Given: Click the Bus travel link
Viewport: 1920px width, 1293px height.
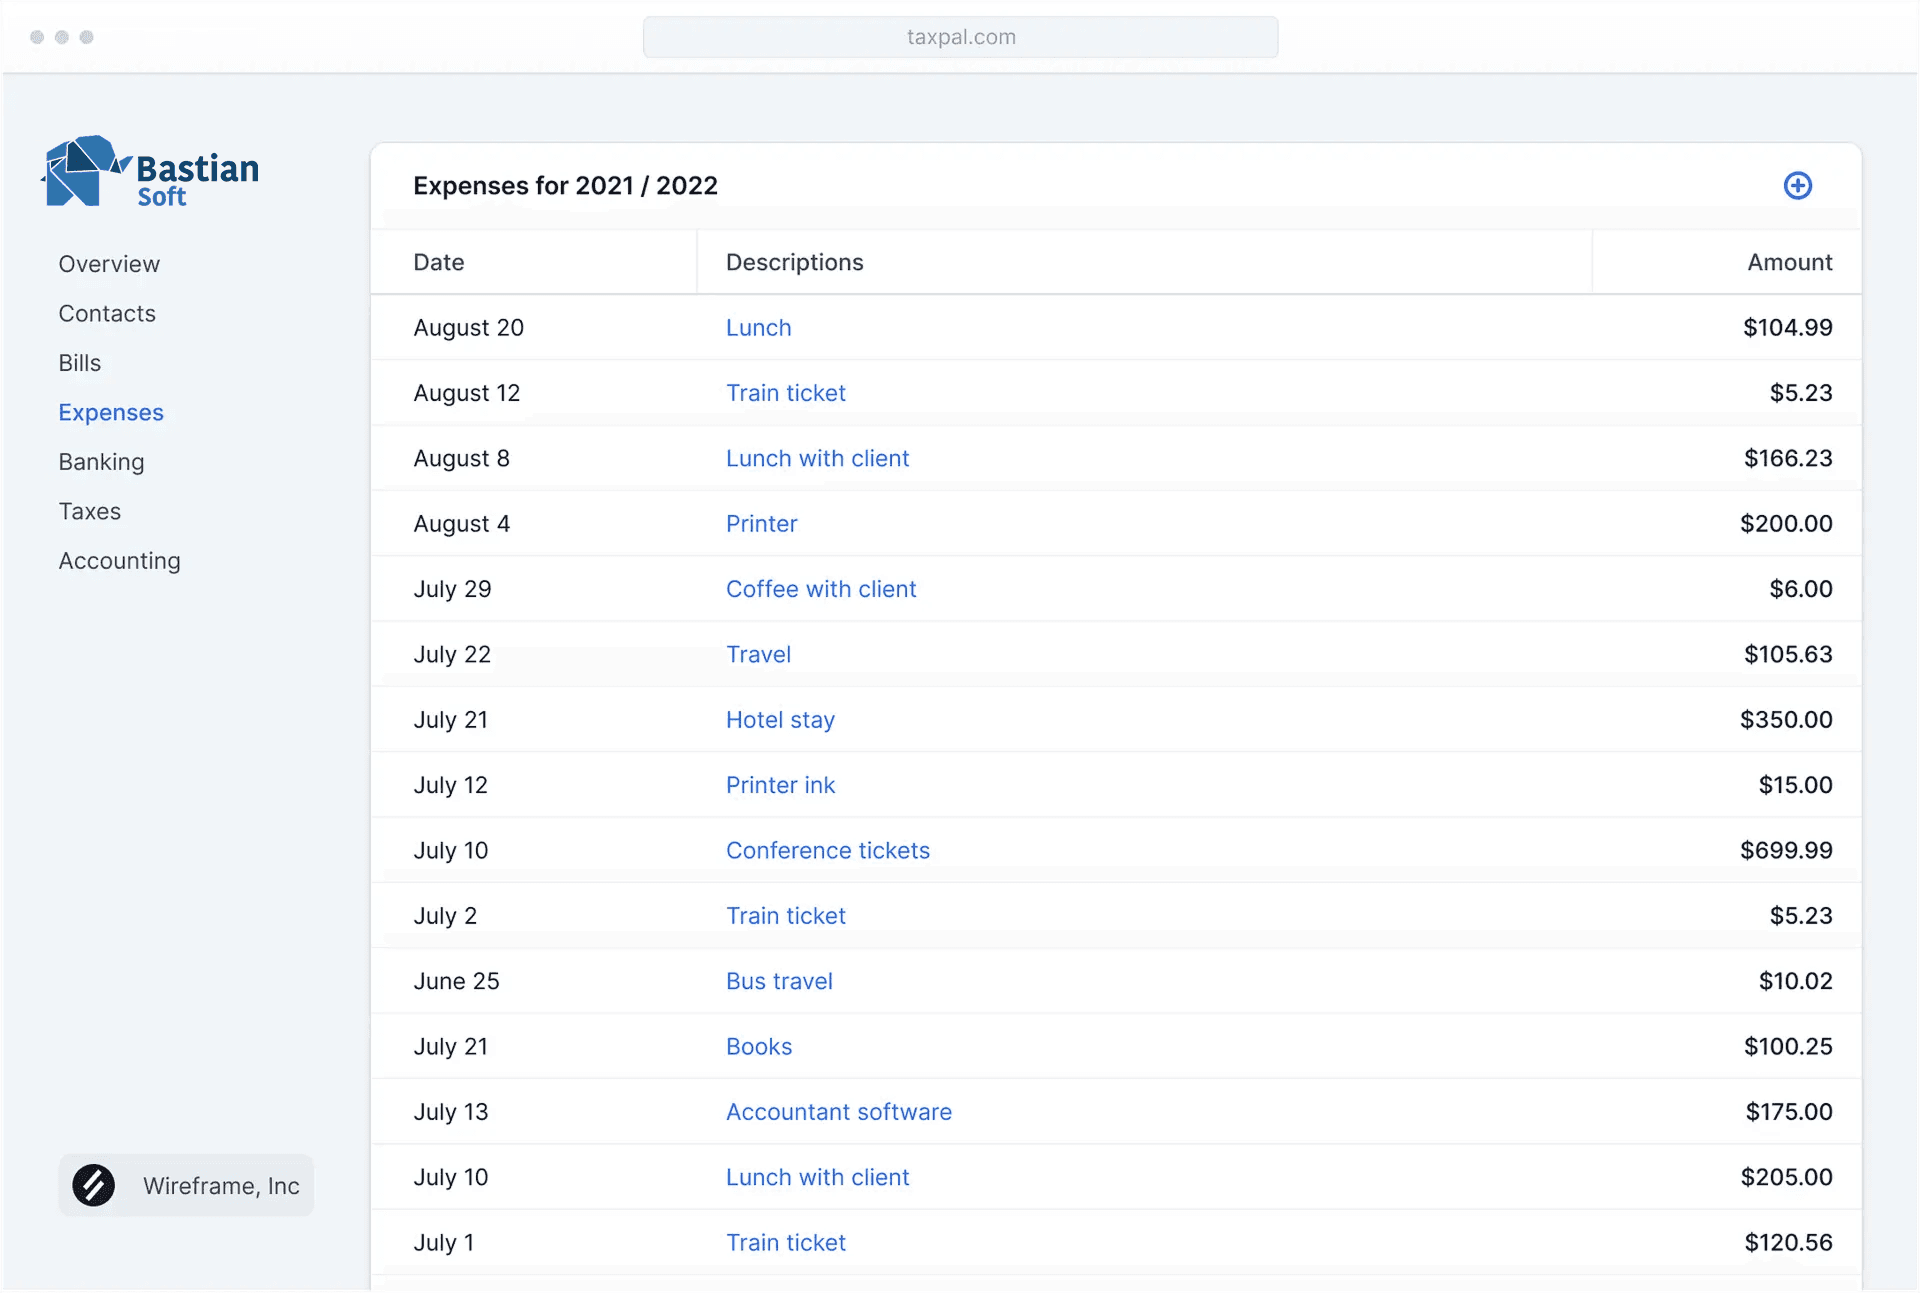Looking at the screenshot, I should [x=779, y=982].
